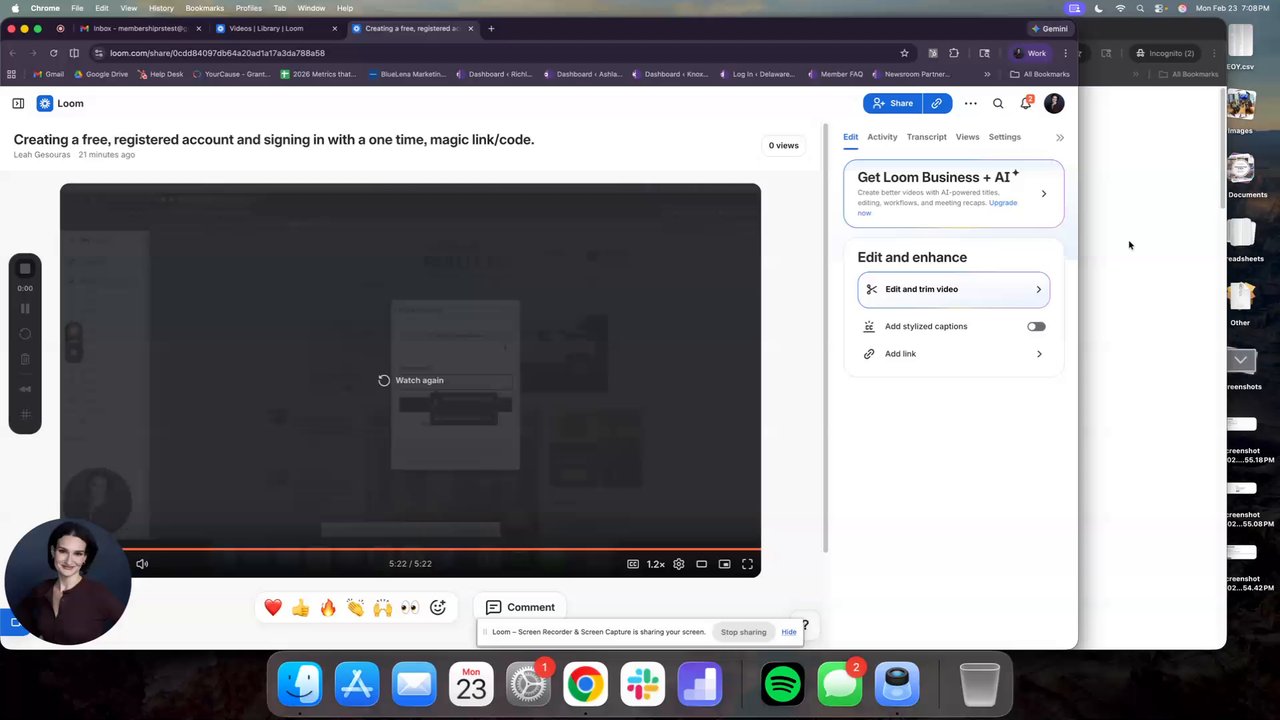Delete the recording using the trash icon

point(25,359)
